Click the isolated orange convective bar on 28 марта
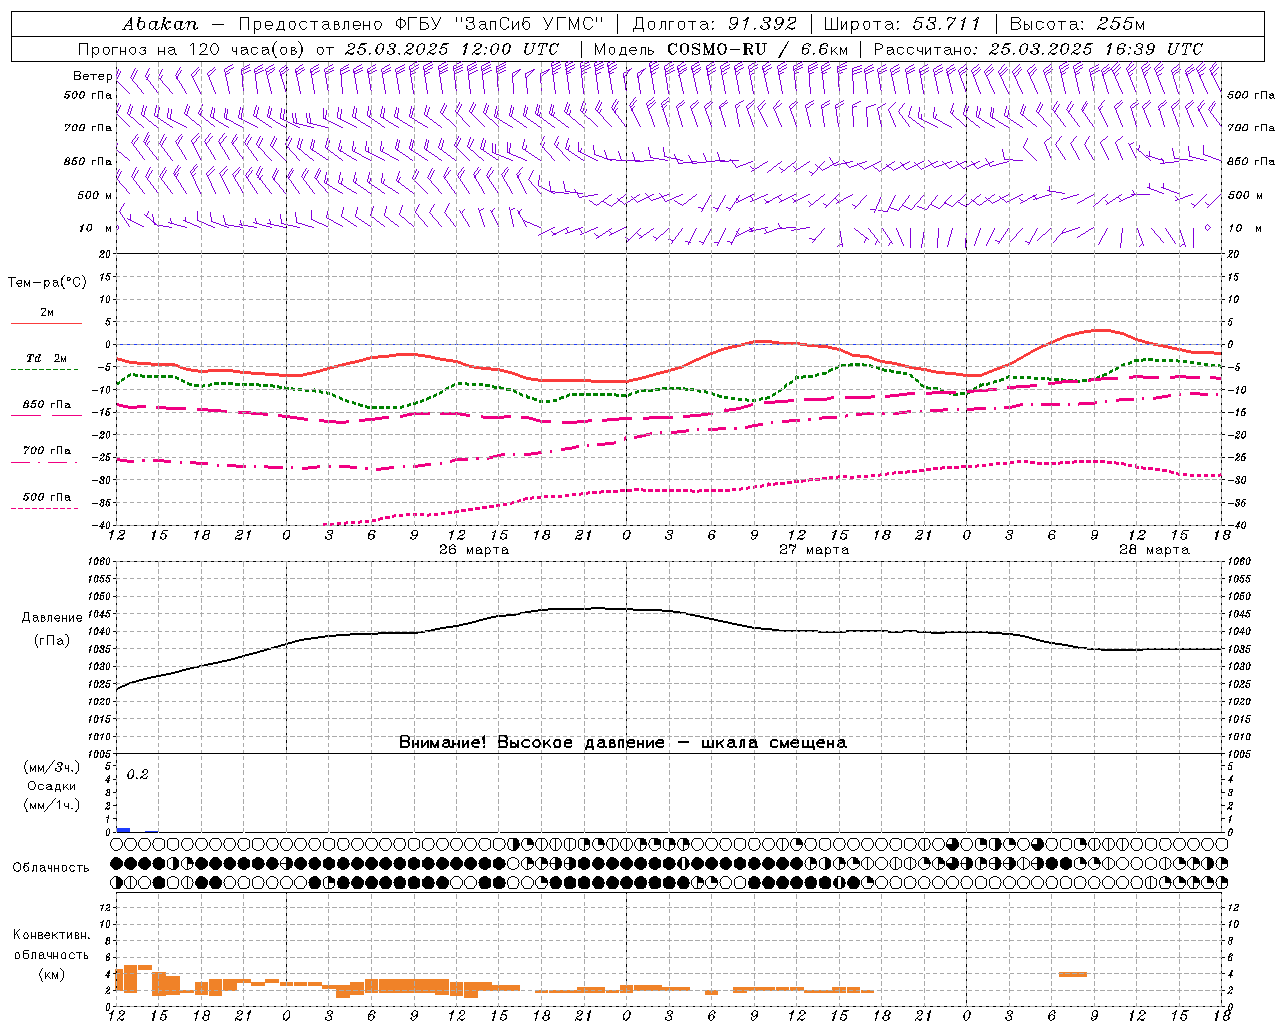 click(1073, 974)
